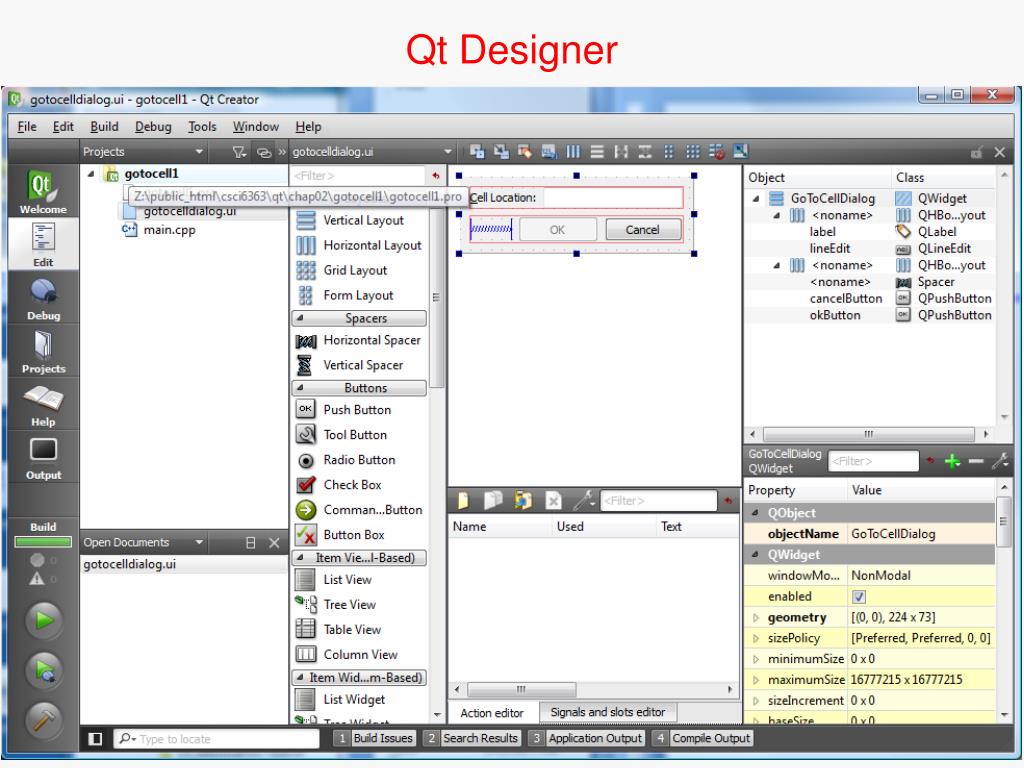Switch to Action editor tab
The image size is (1024, 768).
pyautogui.click(x=492, y=713)
